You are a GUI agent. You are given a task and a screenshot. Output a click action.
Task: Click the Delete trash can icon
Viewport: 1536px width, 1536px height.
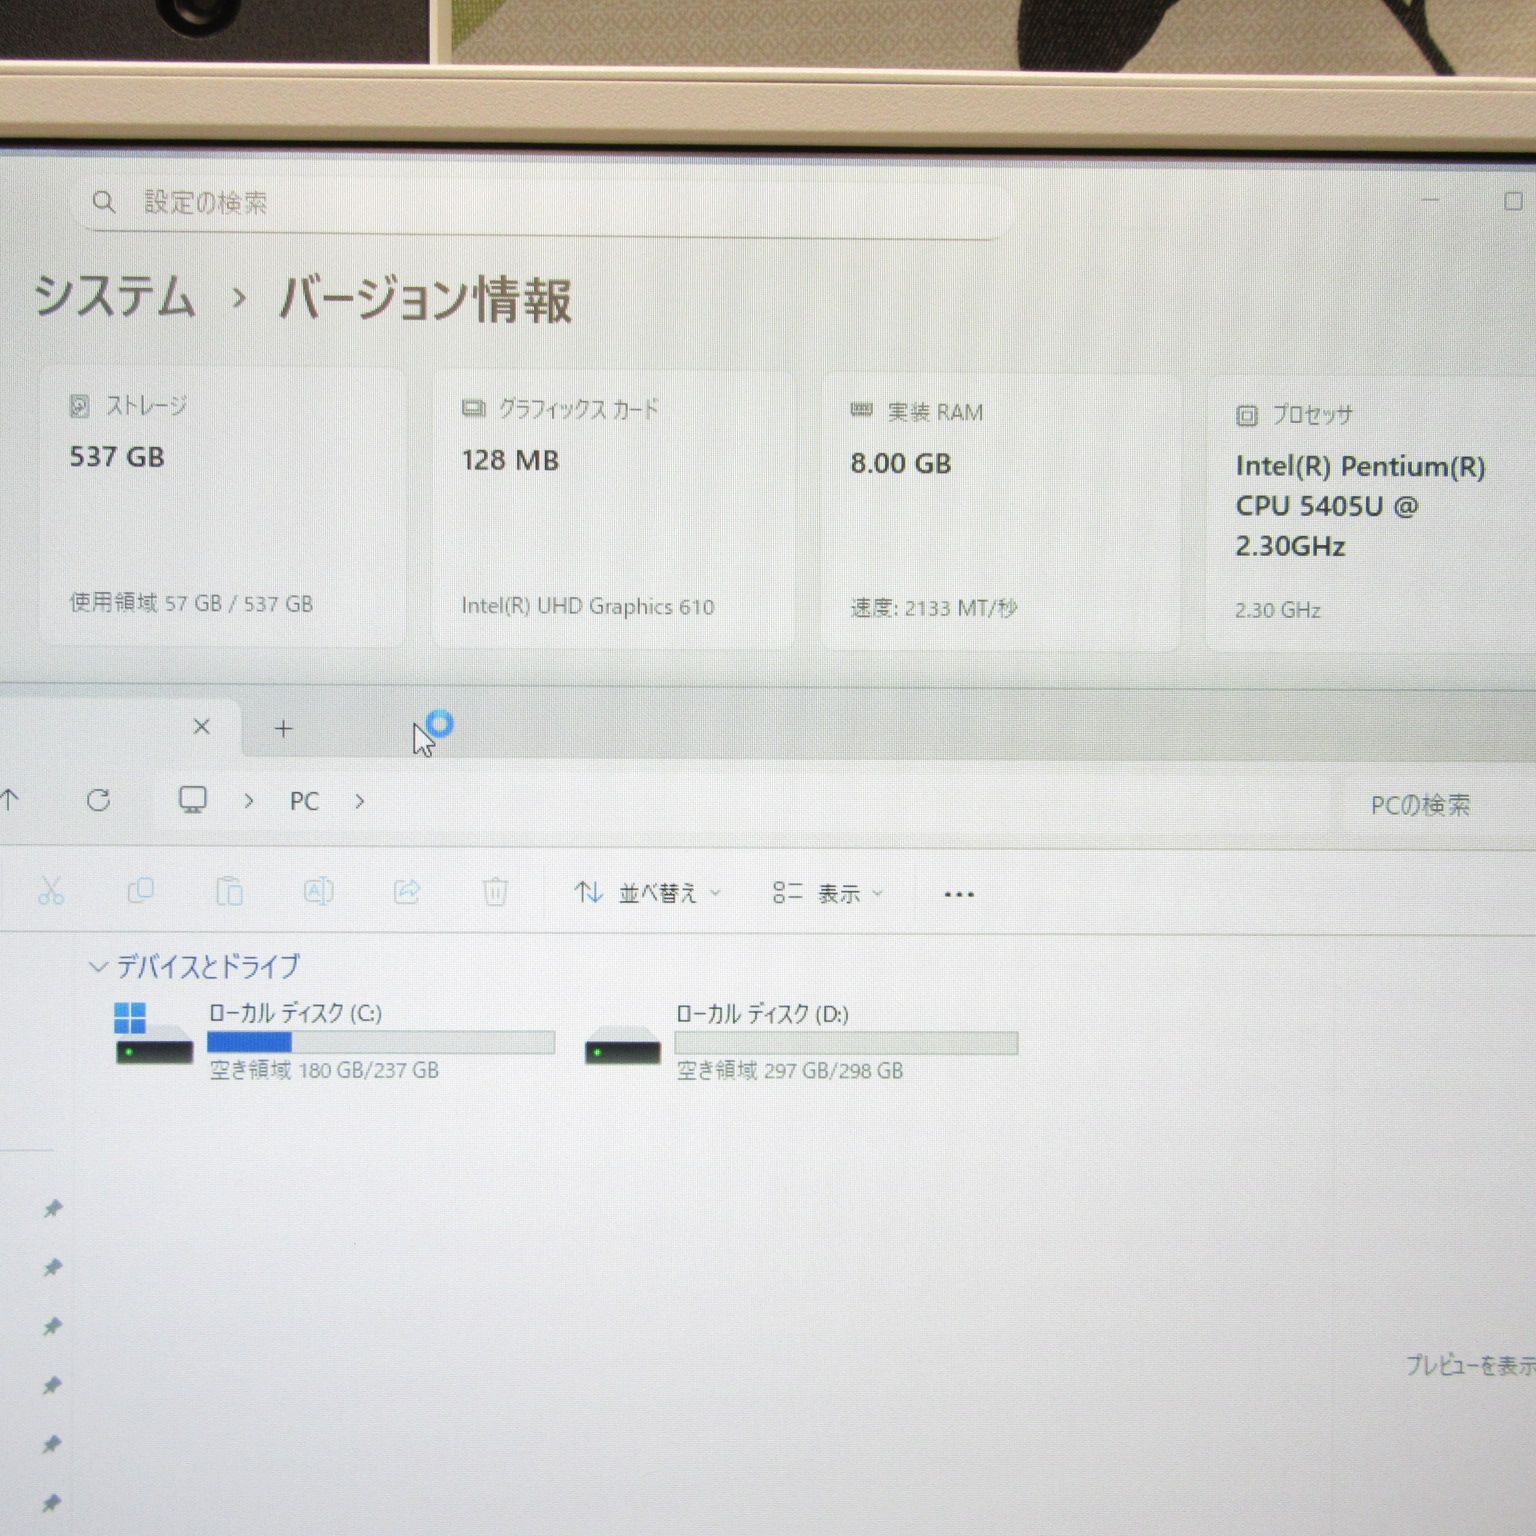(x=495, y=892)
